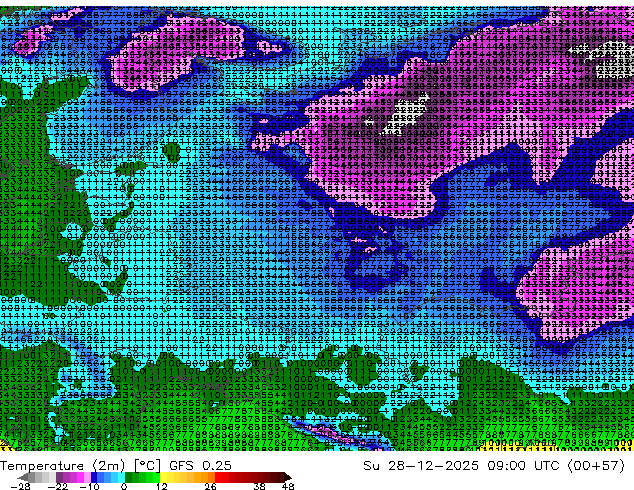Pick the dark blue legend swatch above -10
This screenshot has height=490, width=634.
click(x=94, y=477)
